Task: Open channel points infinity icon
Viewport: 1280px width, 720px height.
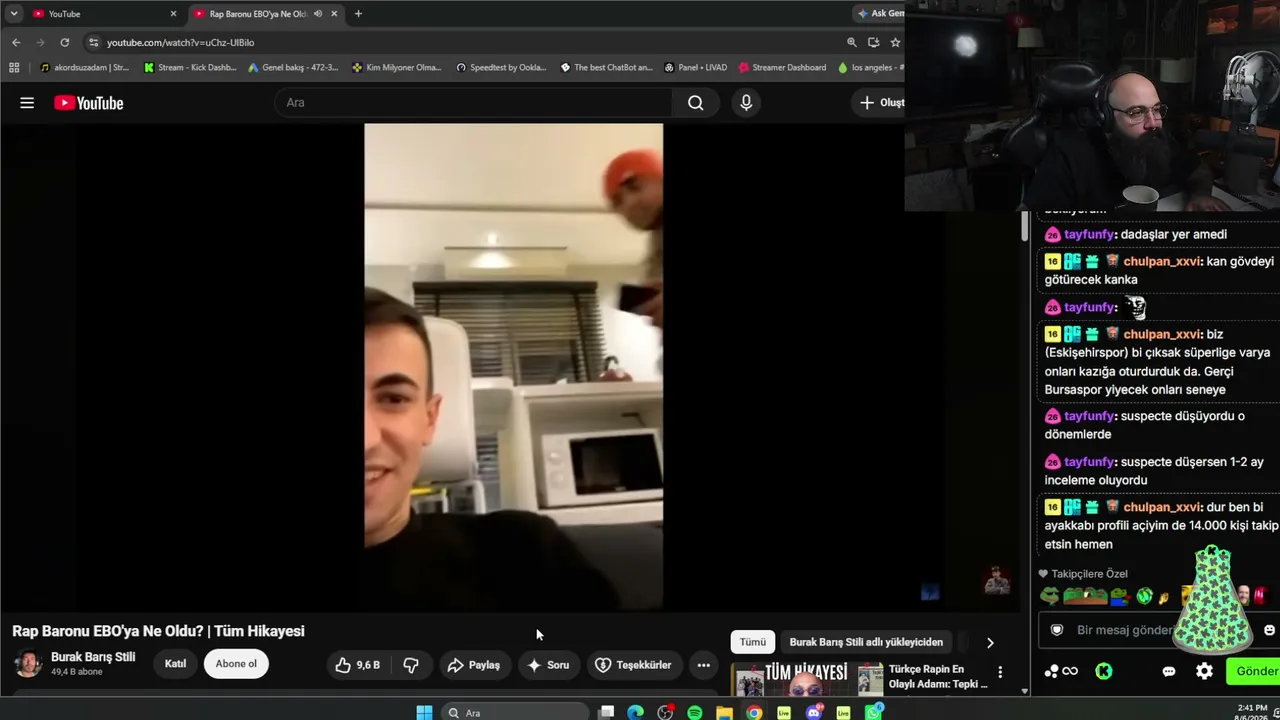Action: click(1062, 671)
